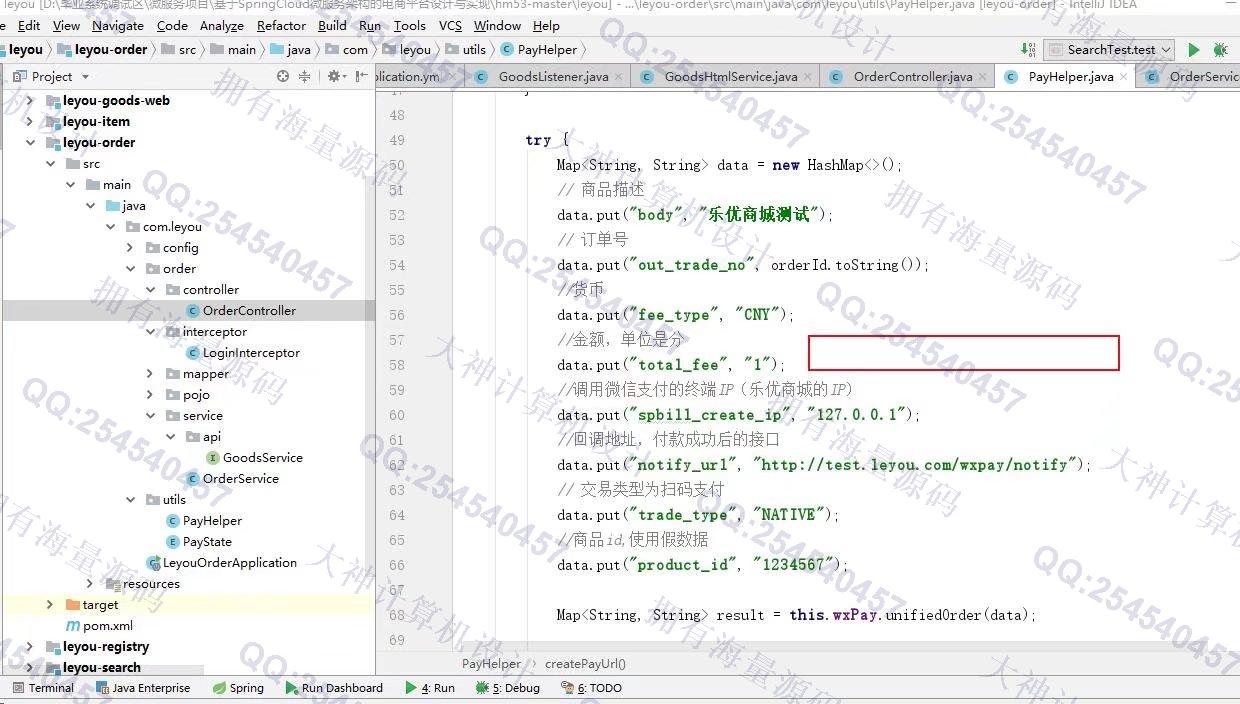Close the GoodsListener.java editor tab
The width and height of the screenshot is (1240, 704).
tap(619, 77)
